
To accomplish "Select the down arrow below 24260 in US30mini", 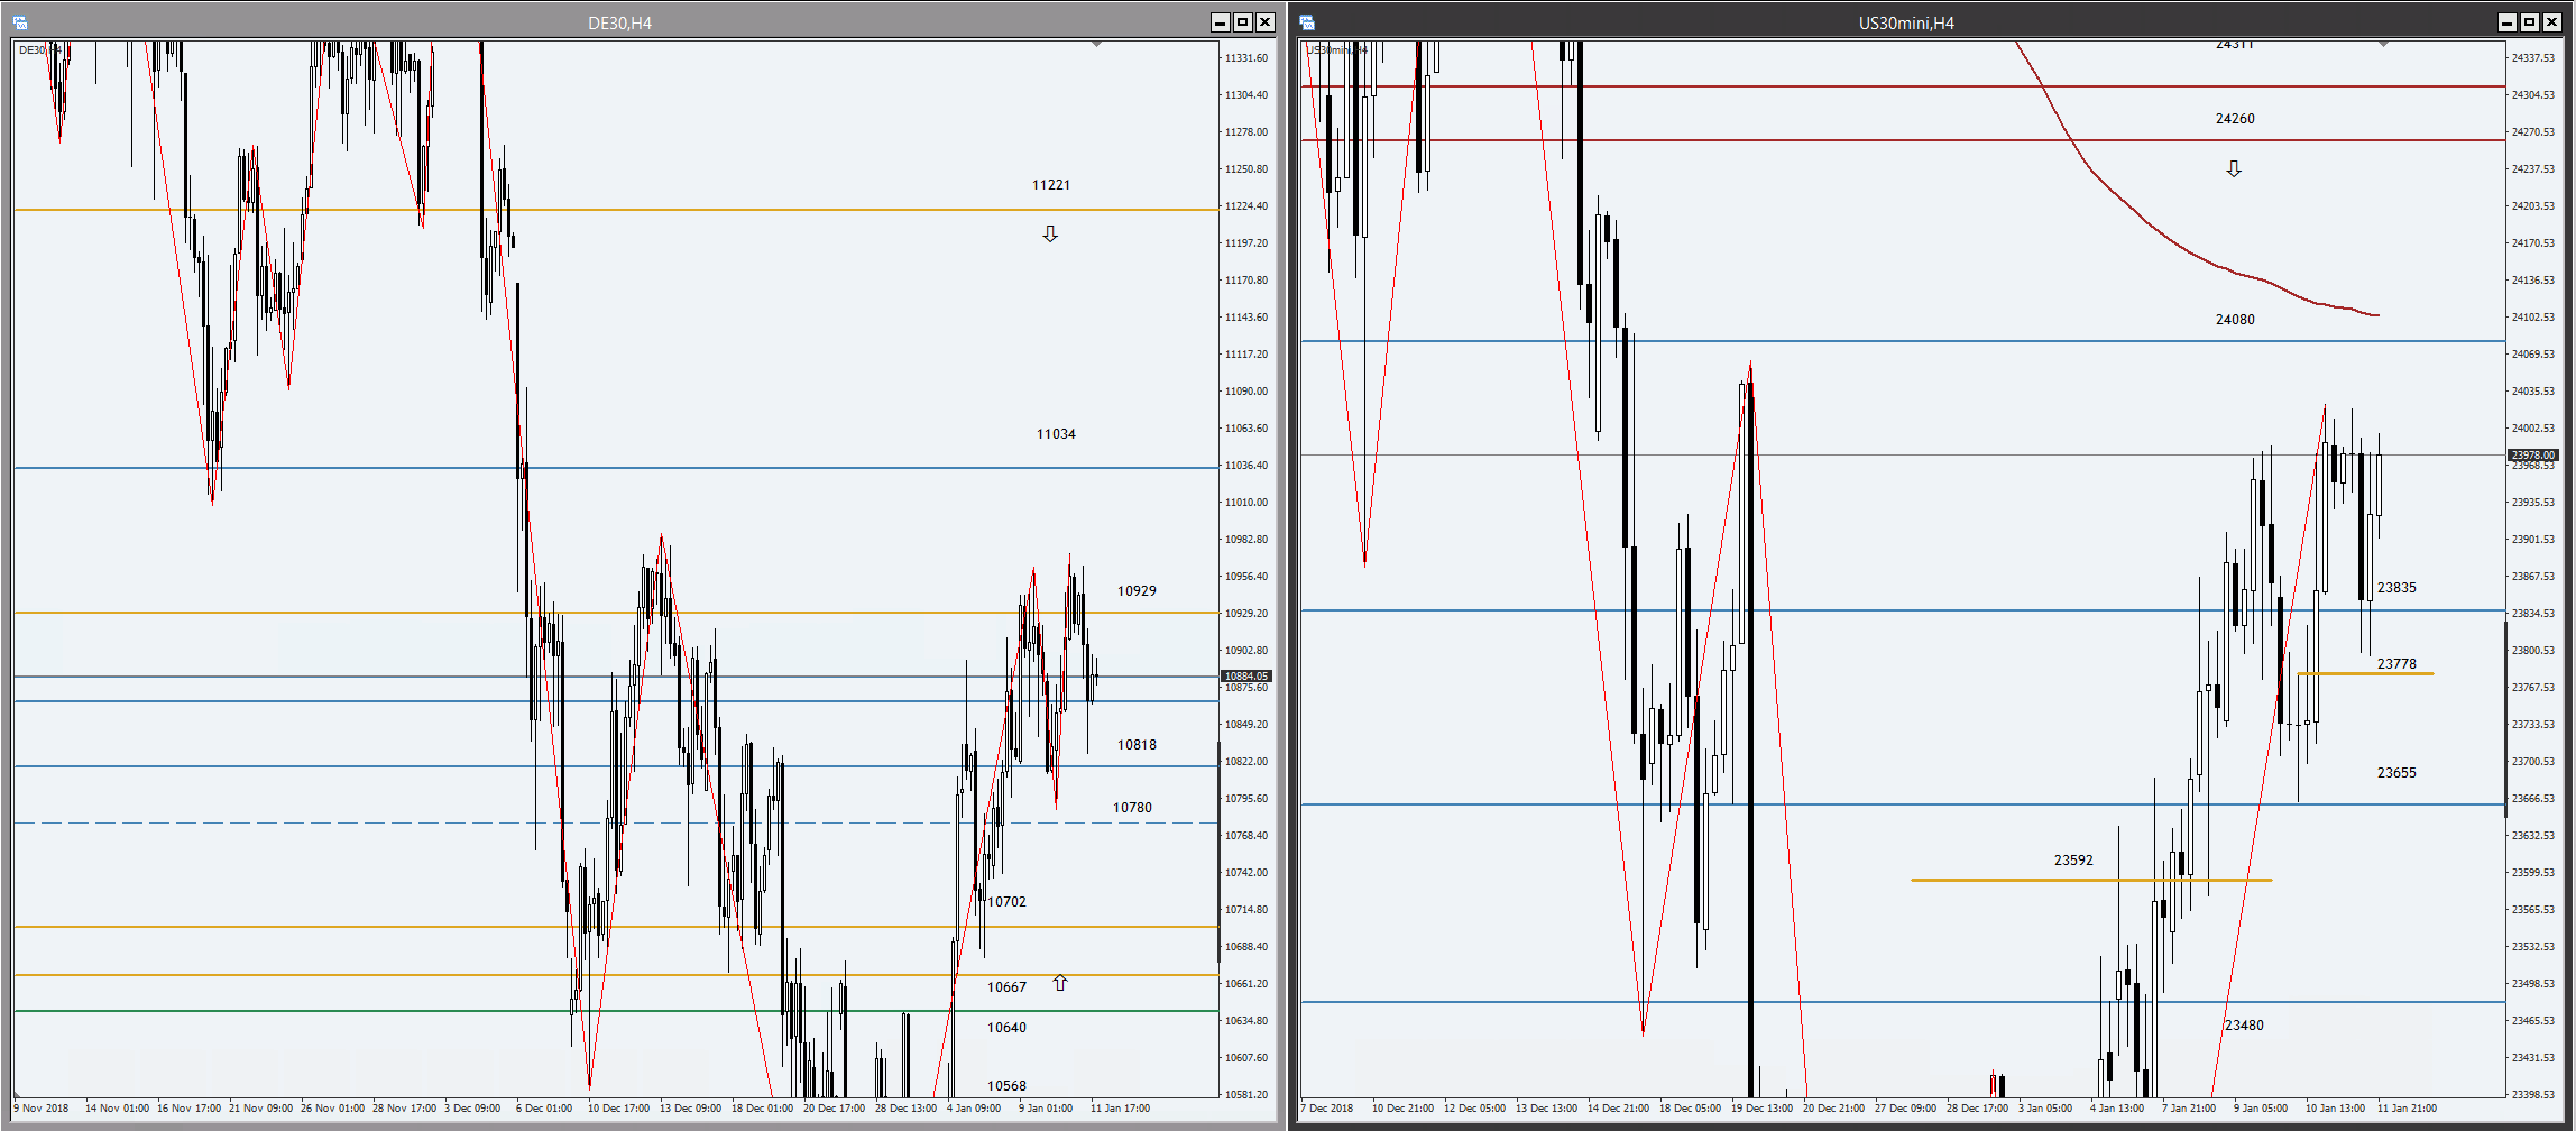I will pos(2234,169).
